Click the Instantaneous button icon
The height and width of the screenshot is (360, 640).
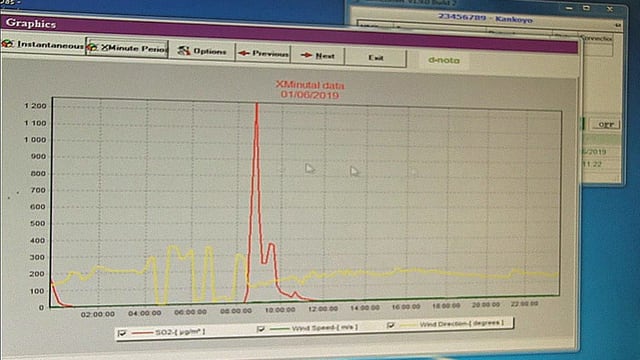click(7, 43)
